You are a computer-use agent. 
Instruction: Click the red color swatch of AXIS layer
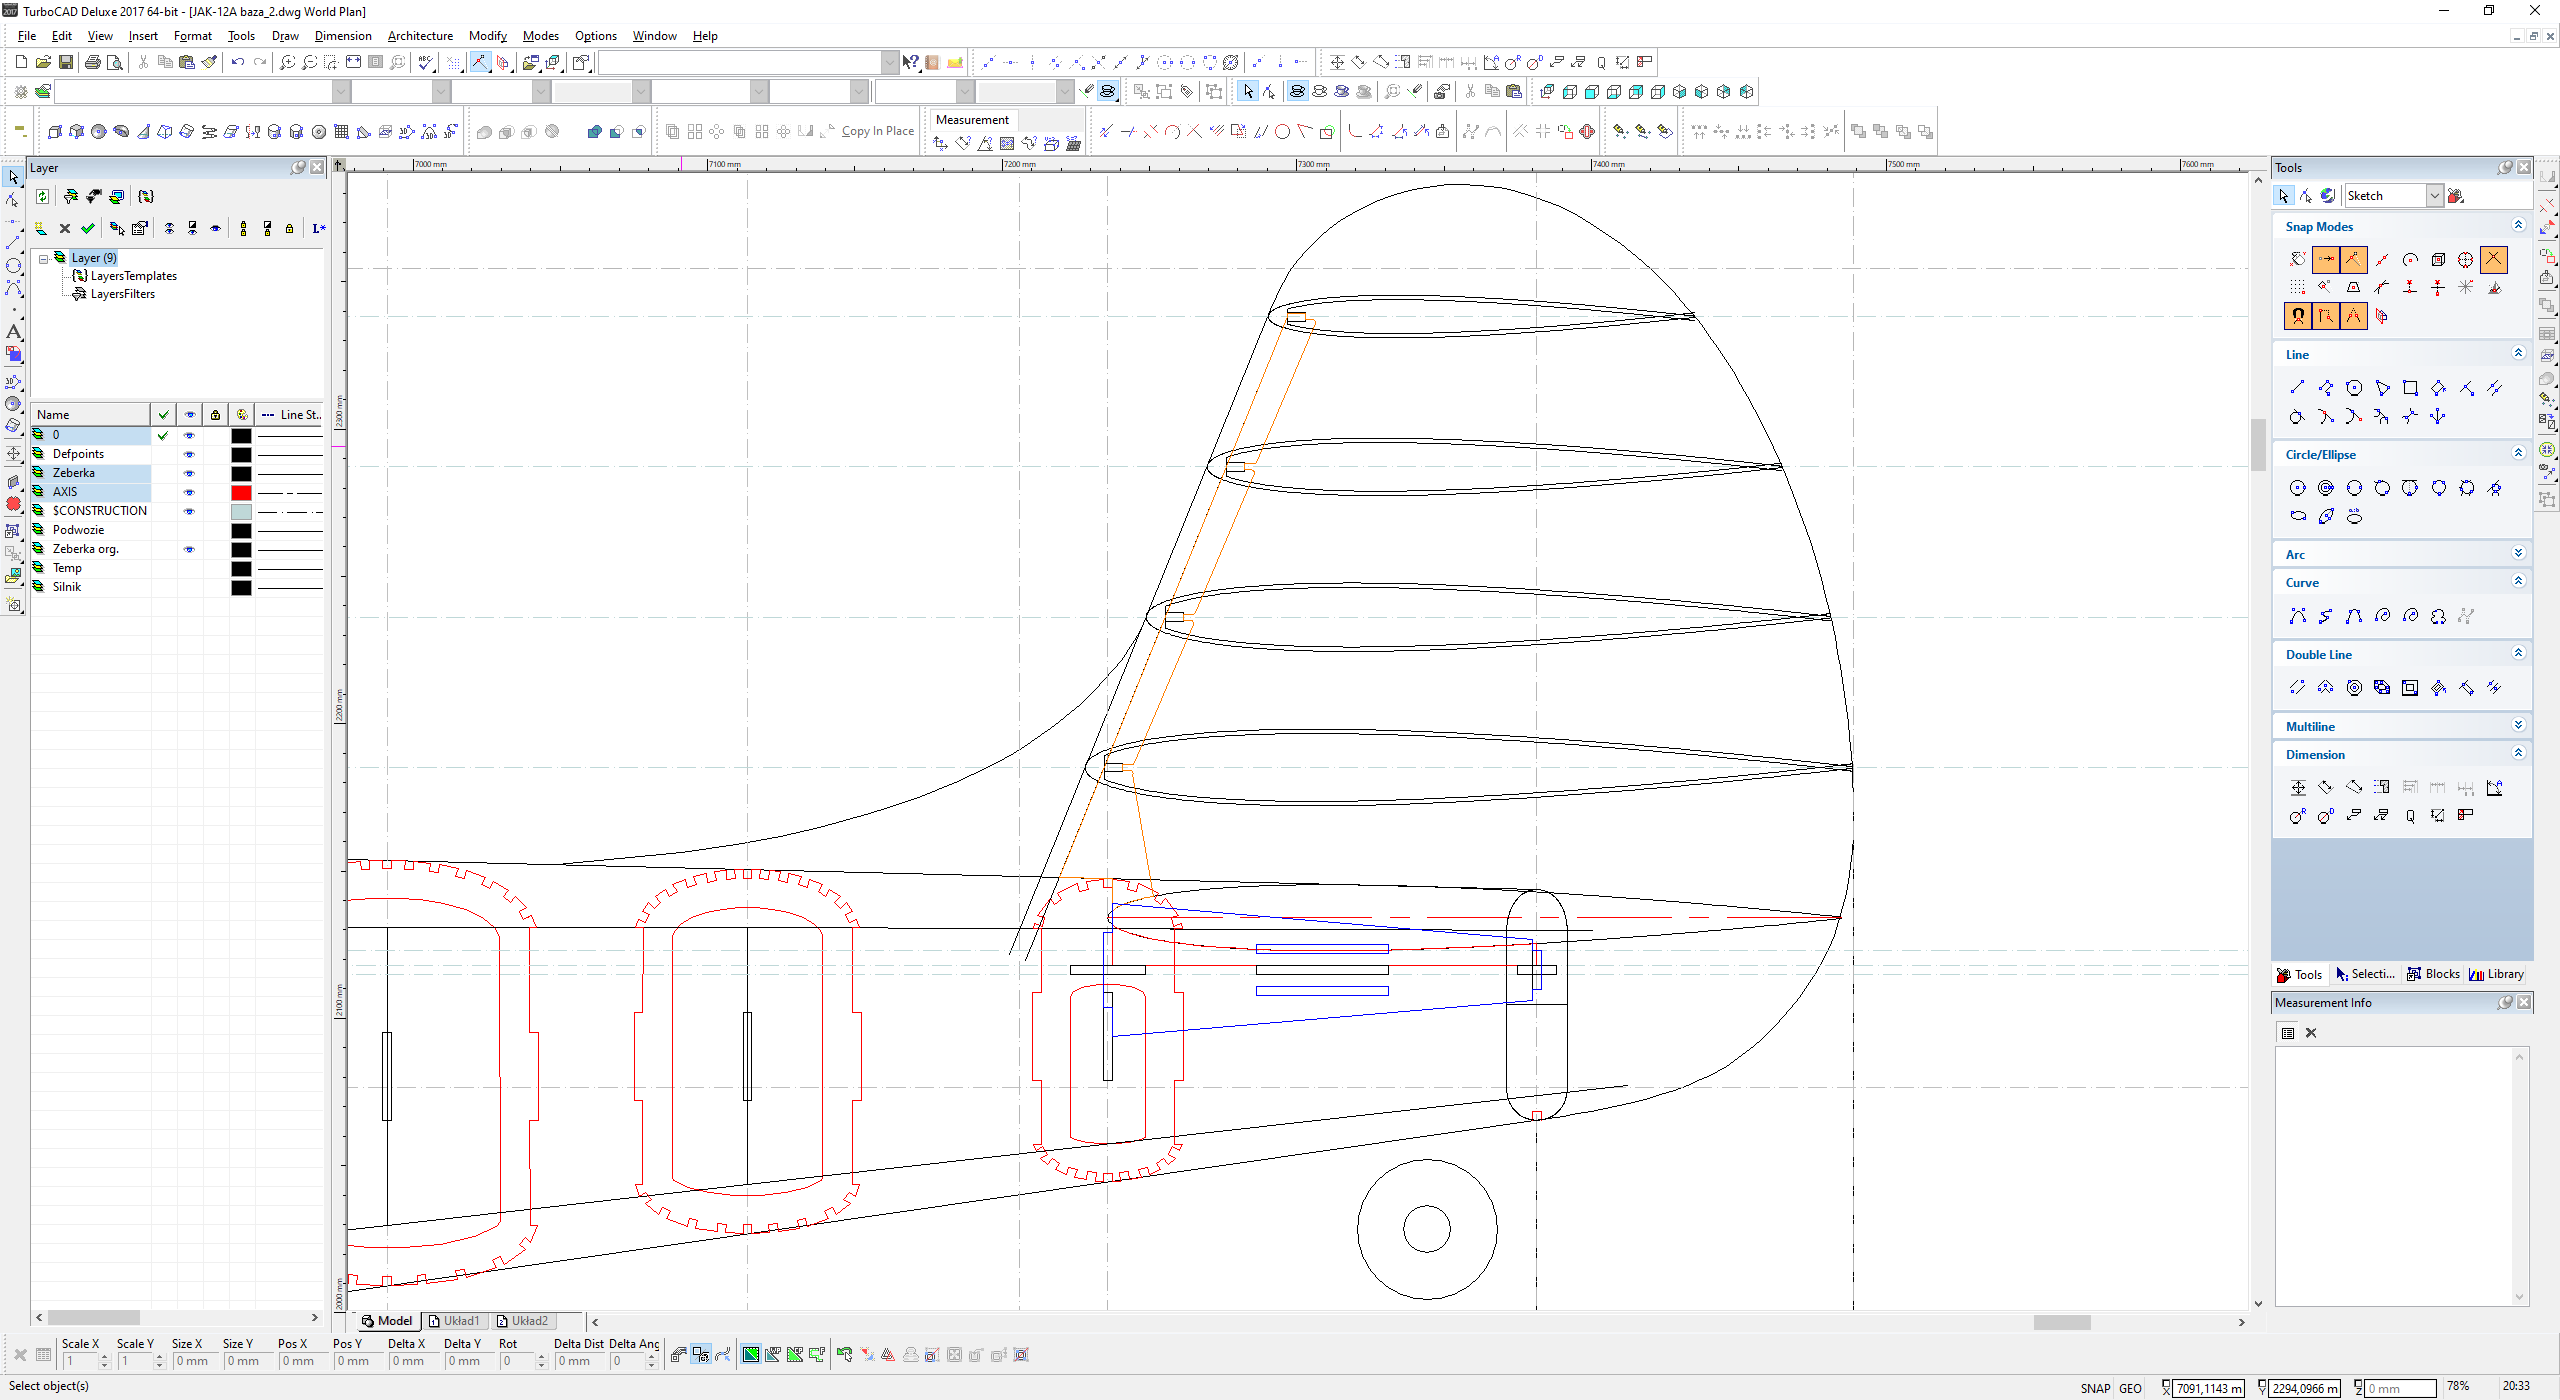tap(241, 492)
